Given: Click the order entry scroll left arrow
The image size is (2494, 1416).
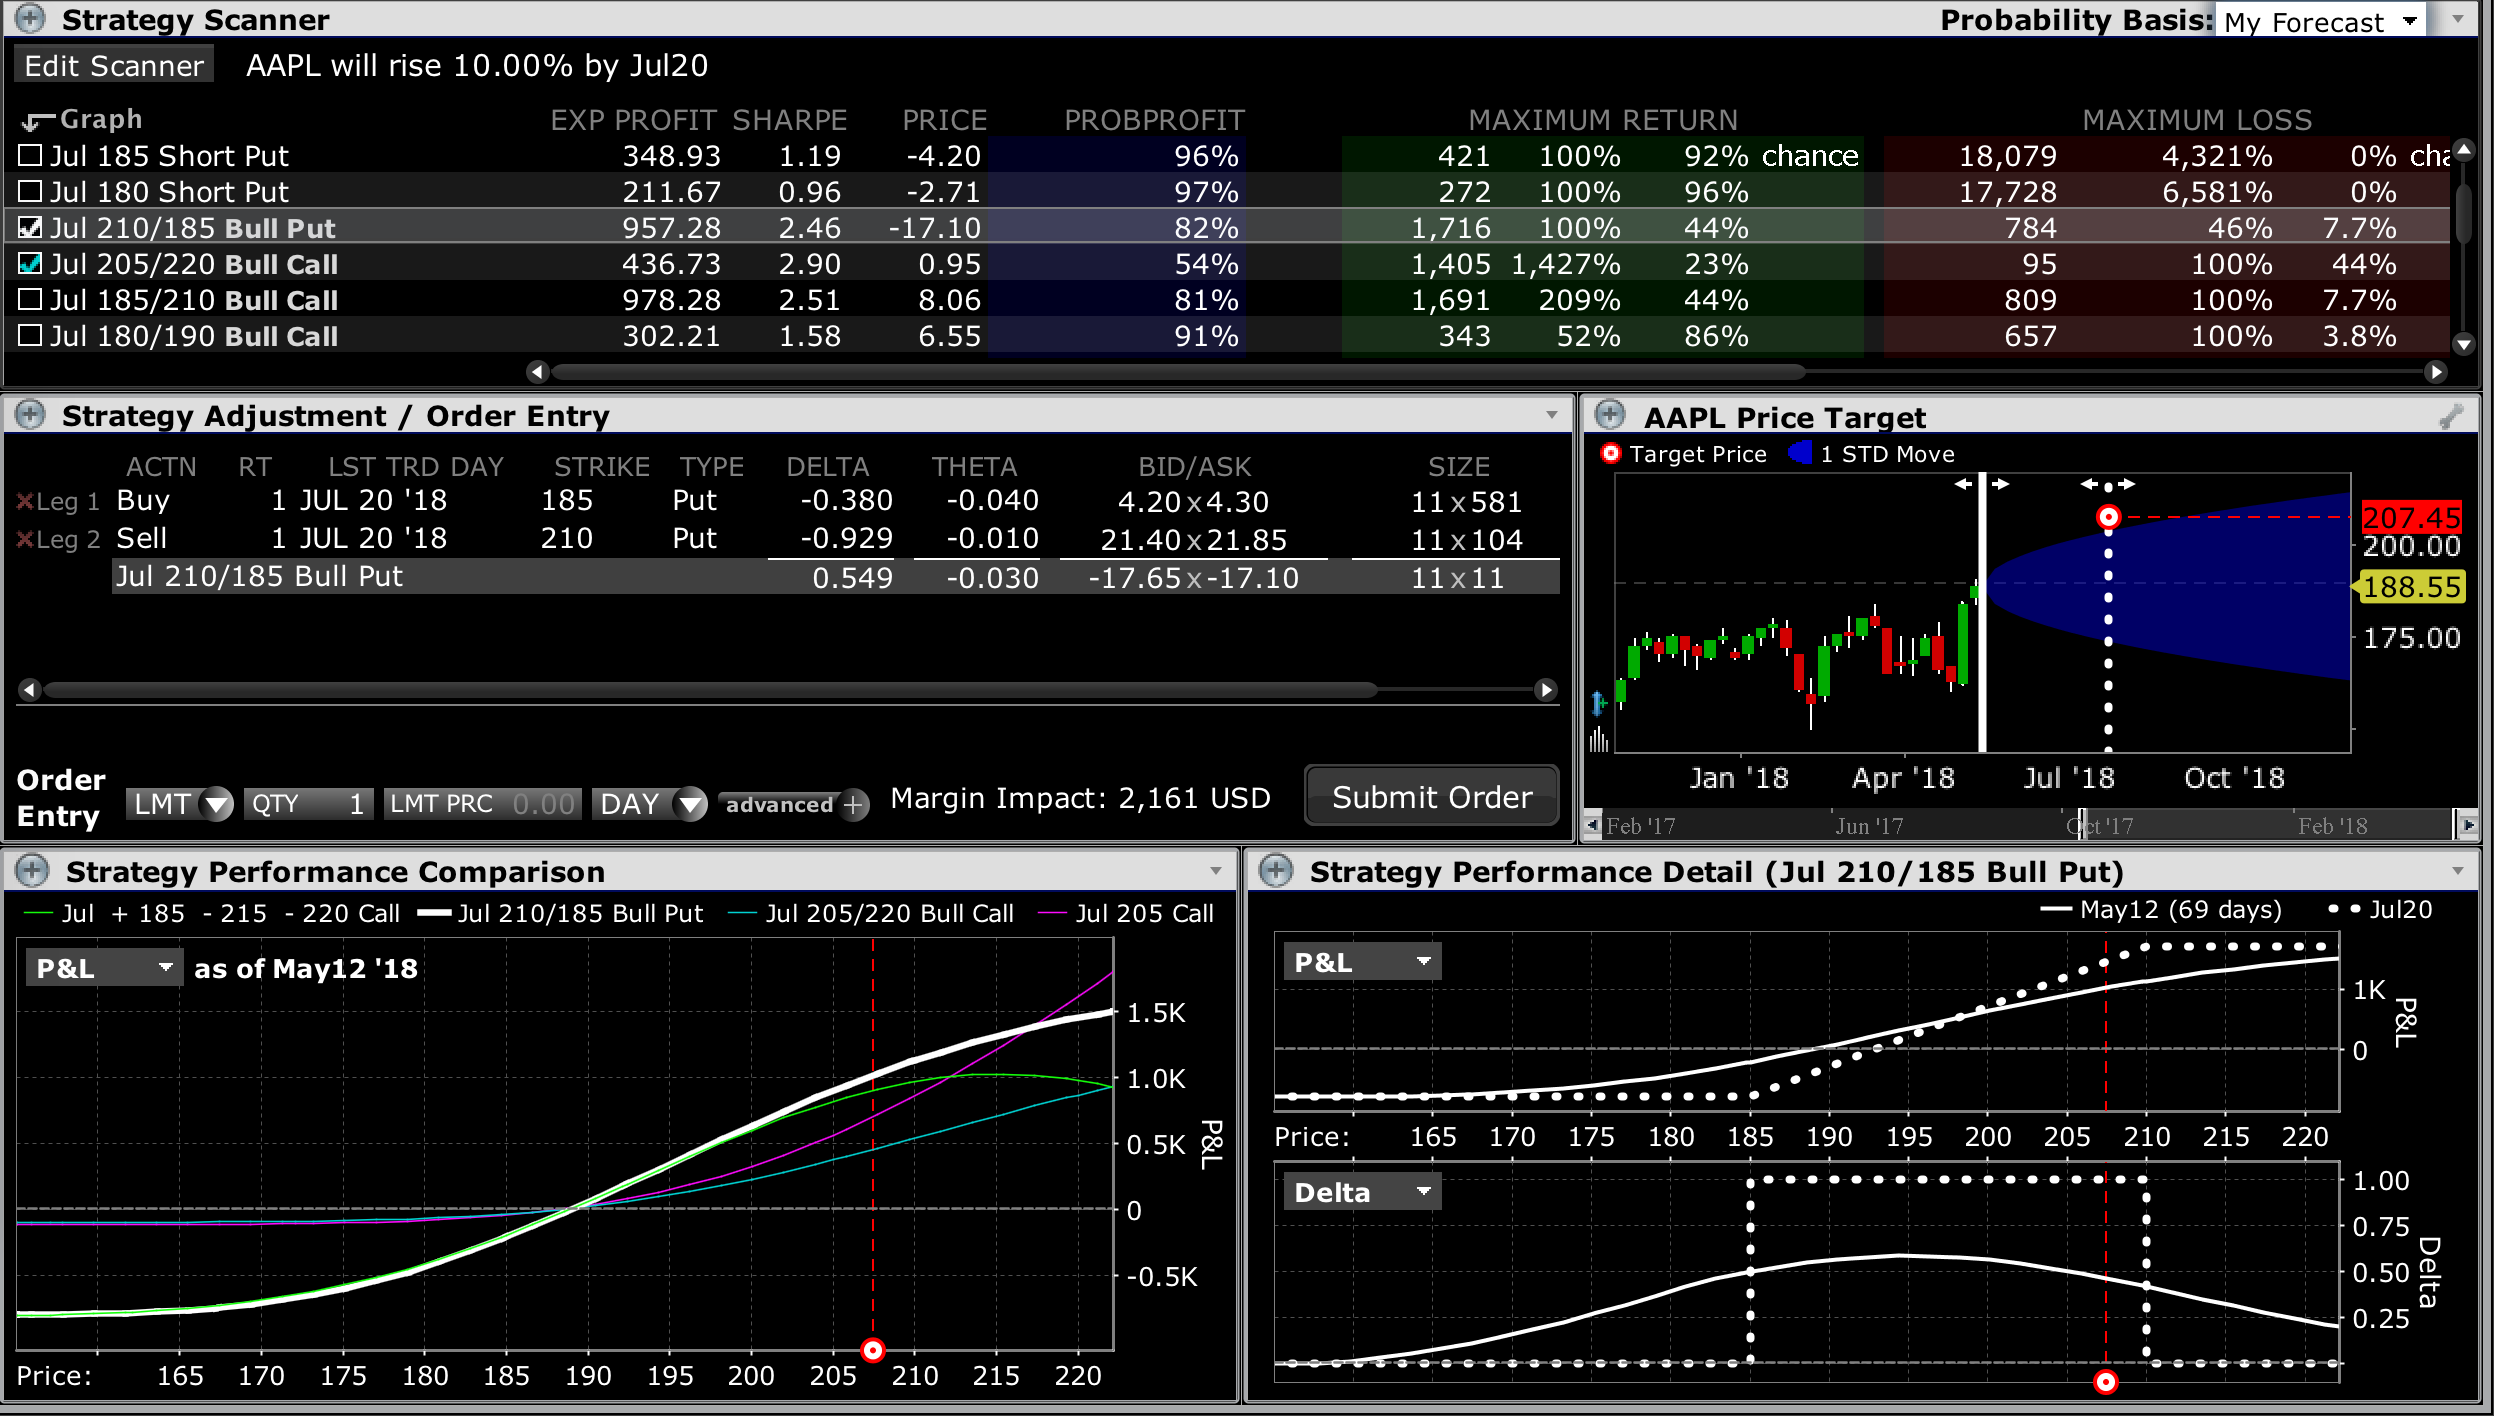Looking at the screenshot, I should click(x=30, y=690).
